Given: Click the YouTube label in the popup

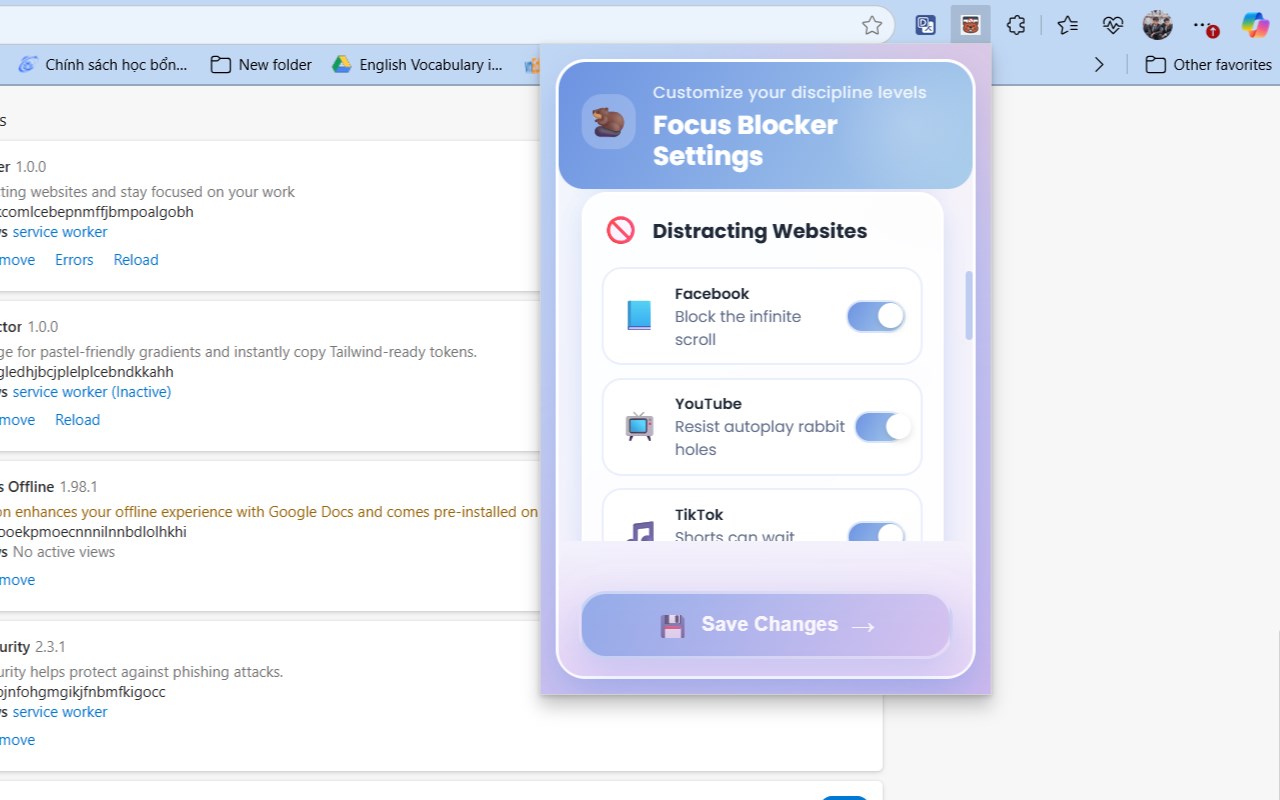Looking at the screenshot, I should coord(708,404).
